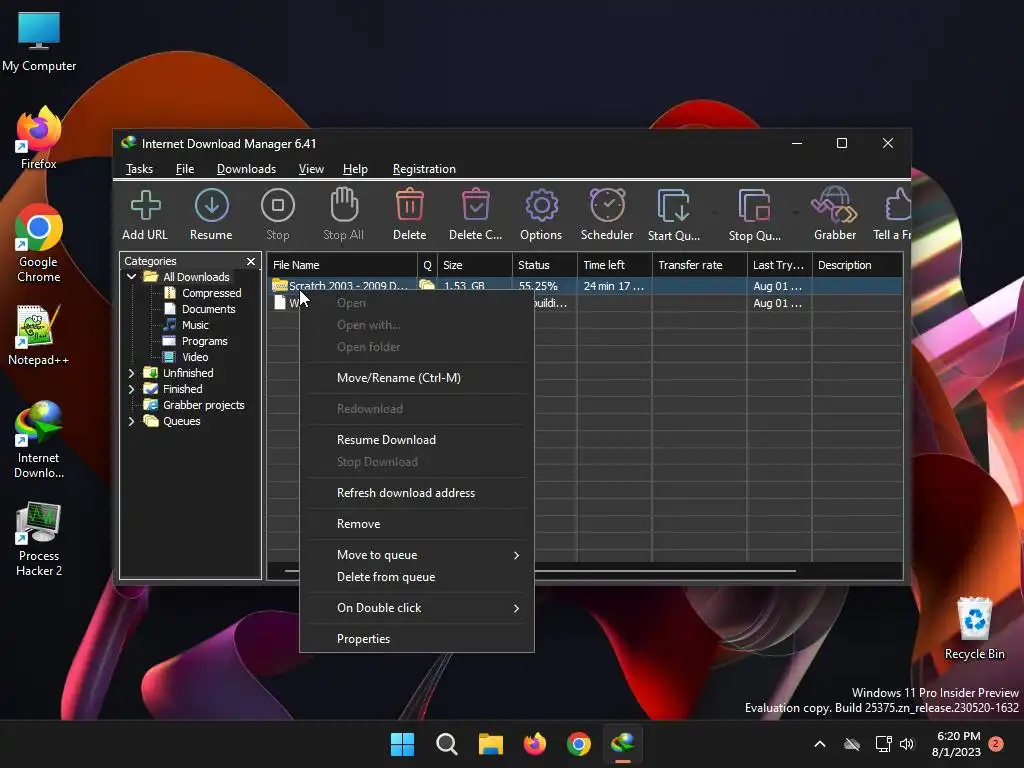The width and height of the screenshot is (1024, 768).
Task: Click the volume speaker icon in system tray
Action: click(x=907, y=744)
